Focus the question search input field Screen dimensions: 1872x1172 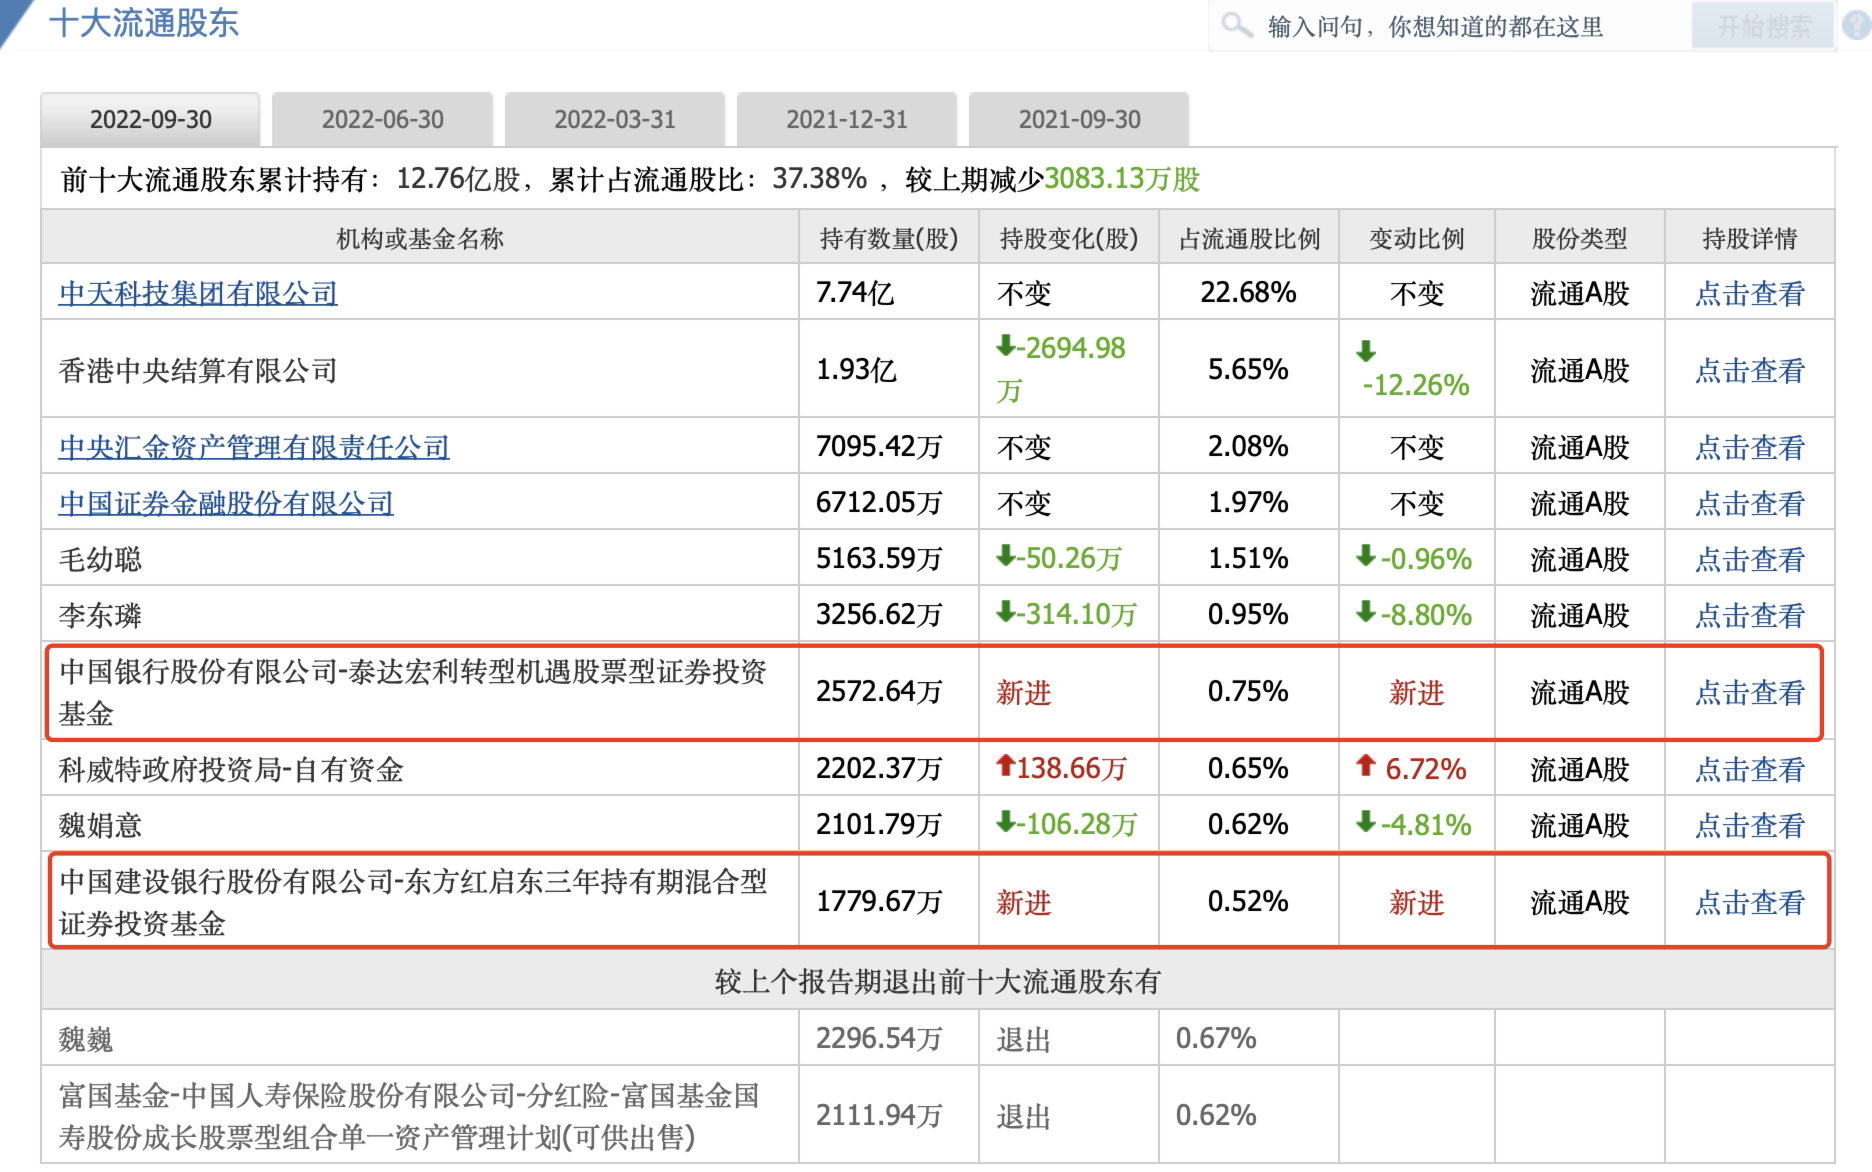click(x=1450, y=27)
